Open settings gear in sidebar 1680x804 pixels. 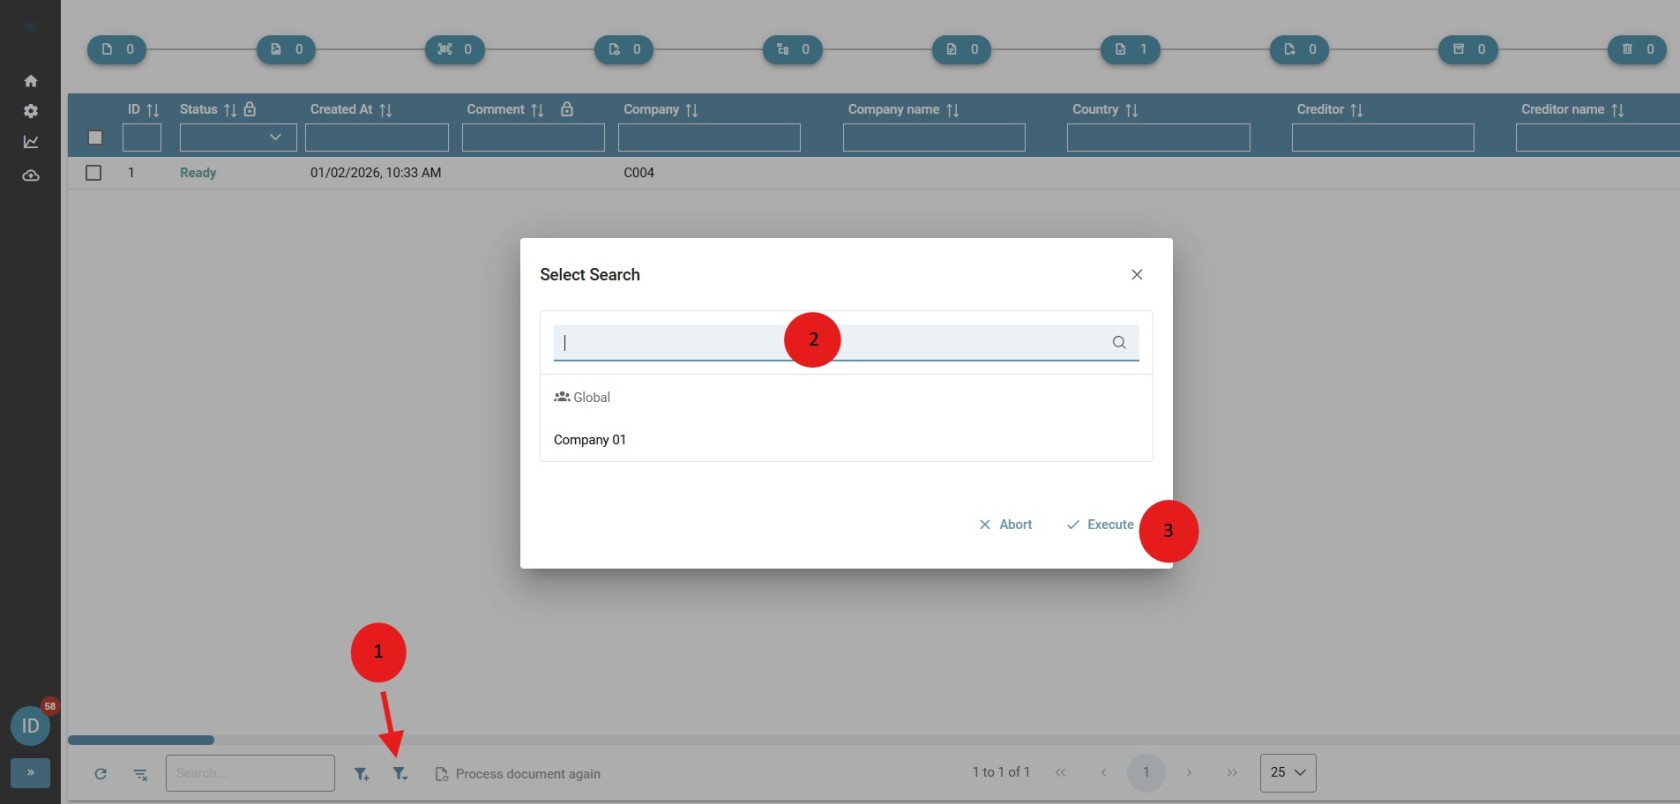[x=31, y=111]
